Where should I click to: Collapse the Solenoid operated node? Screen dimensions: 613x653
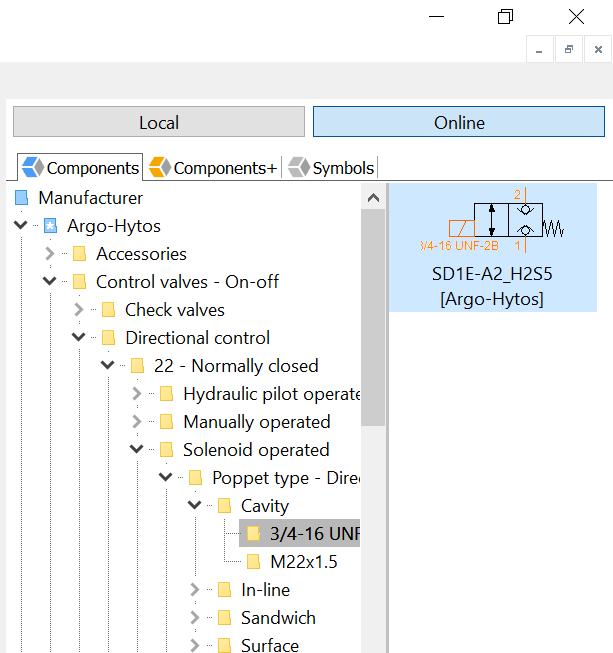coord(137,449)
